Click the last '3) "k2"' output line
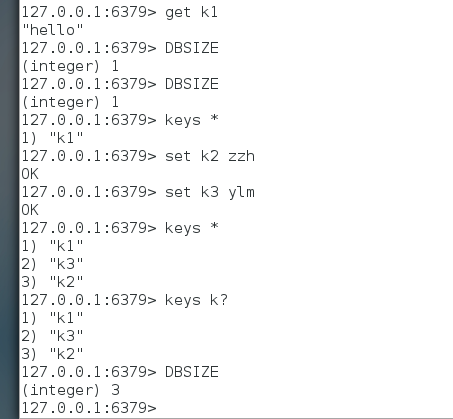453x419 pixels. coord(52,354)
